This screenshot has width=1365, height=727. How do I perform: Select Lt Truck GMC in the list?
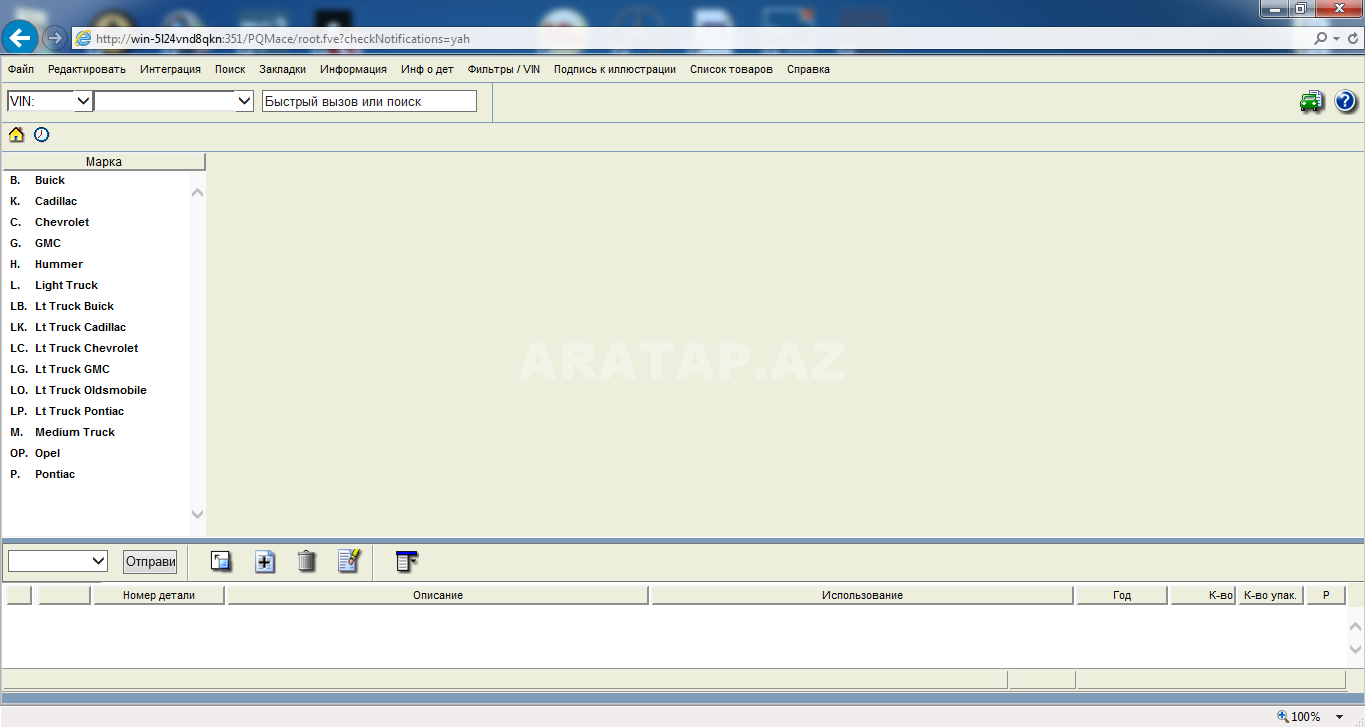72,369
